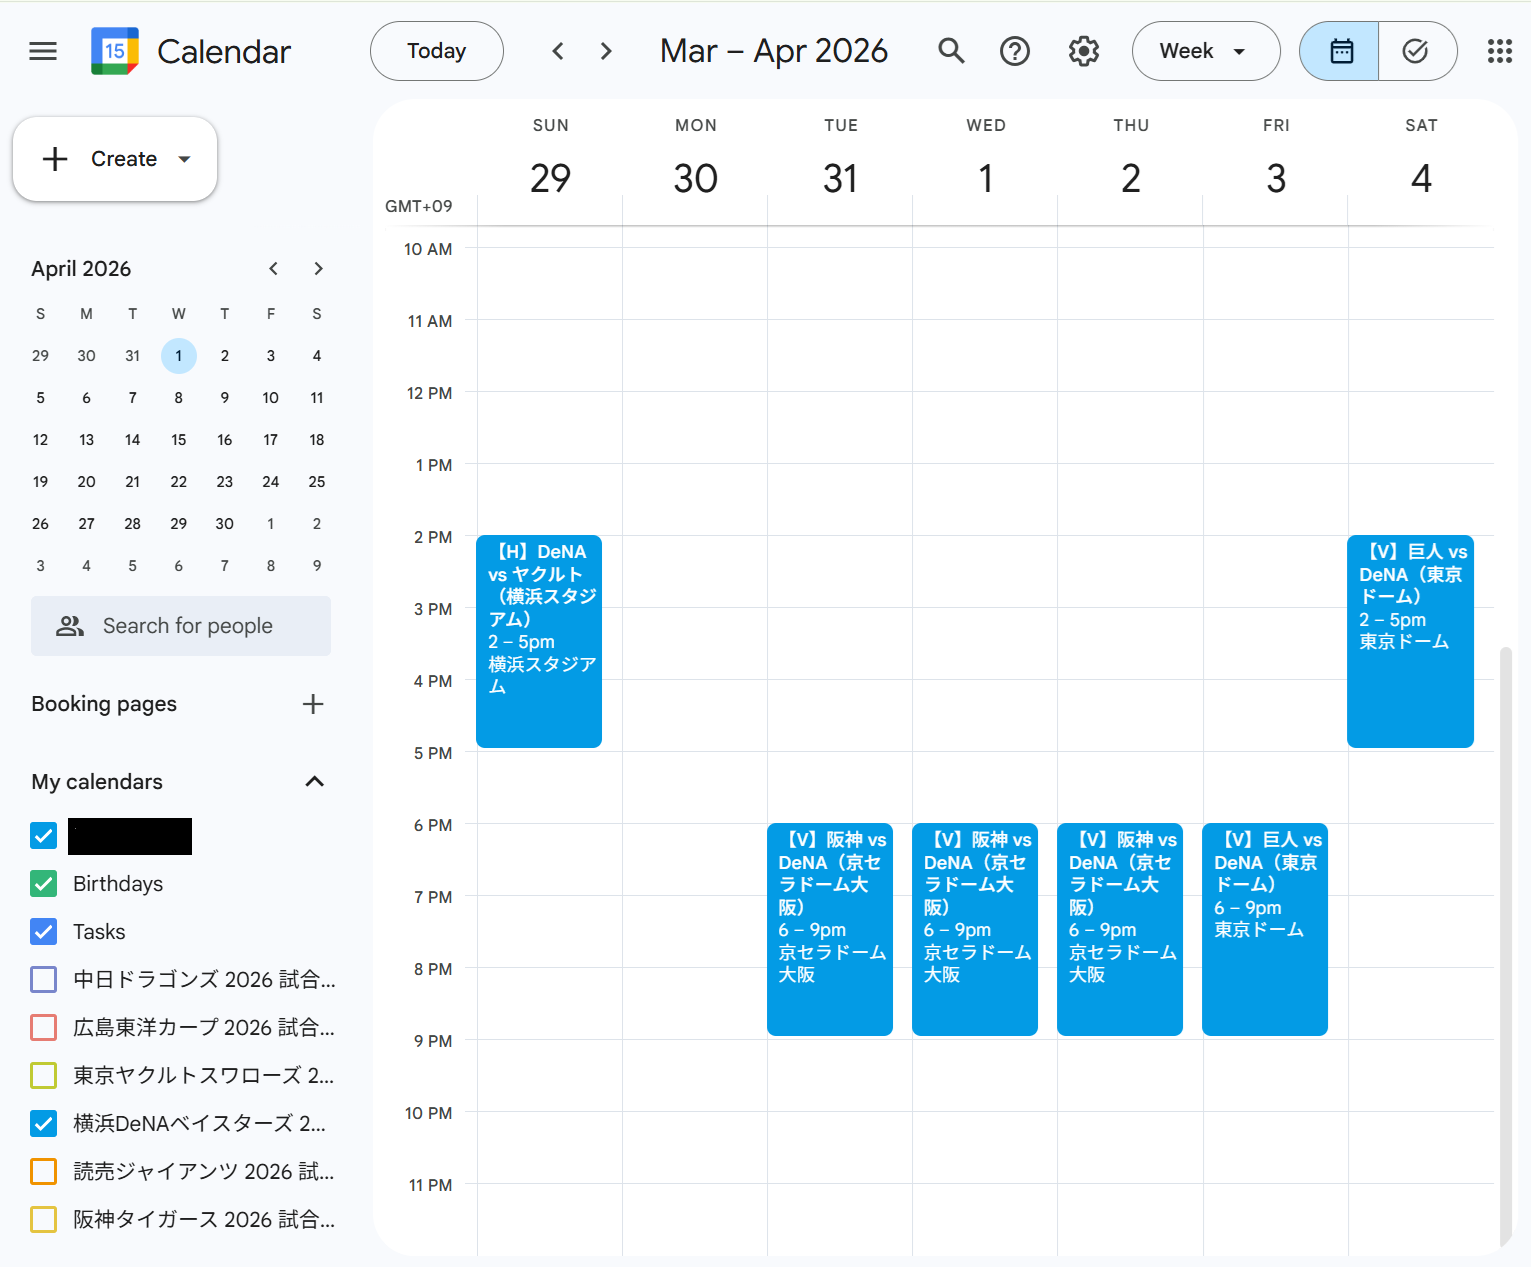
Task: Open the Settings gear menu
Action: pyautogui.click(x=1083, y=51)
